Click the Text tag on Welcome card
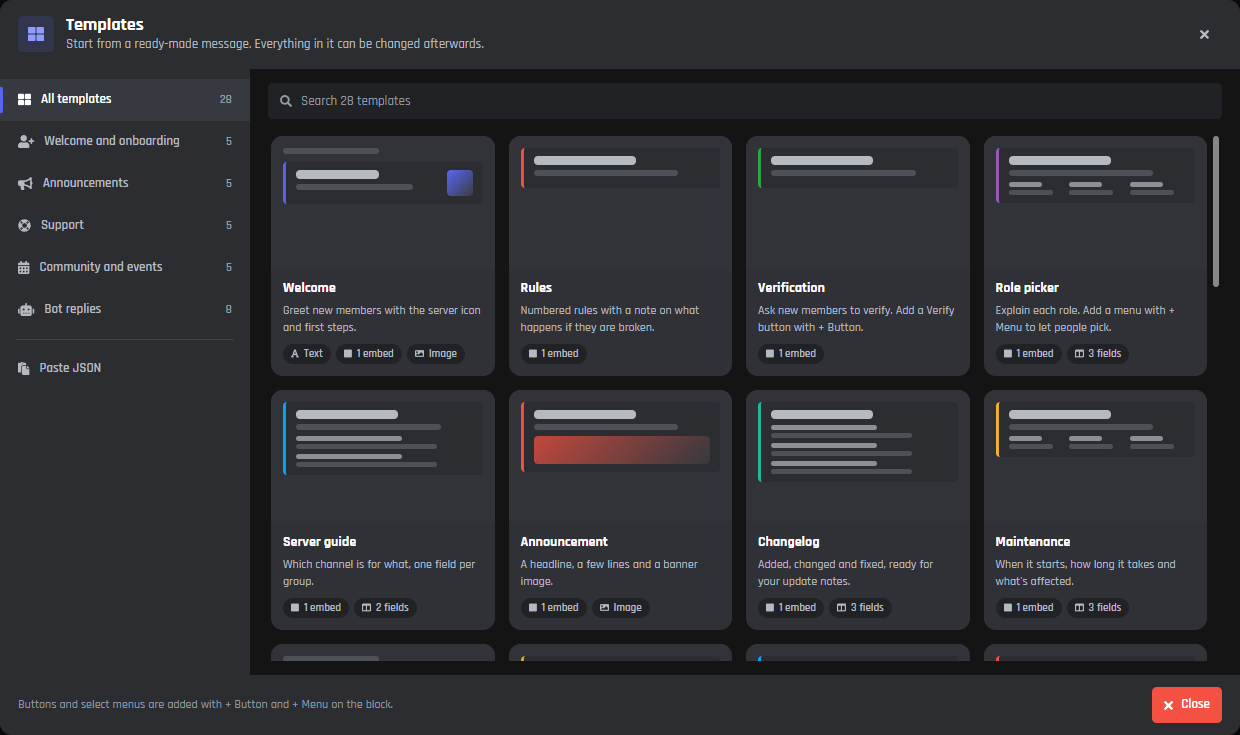The height and width of the screenshot is (735, 1240). [307, 354]
